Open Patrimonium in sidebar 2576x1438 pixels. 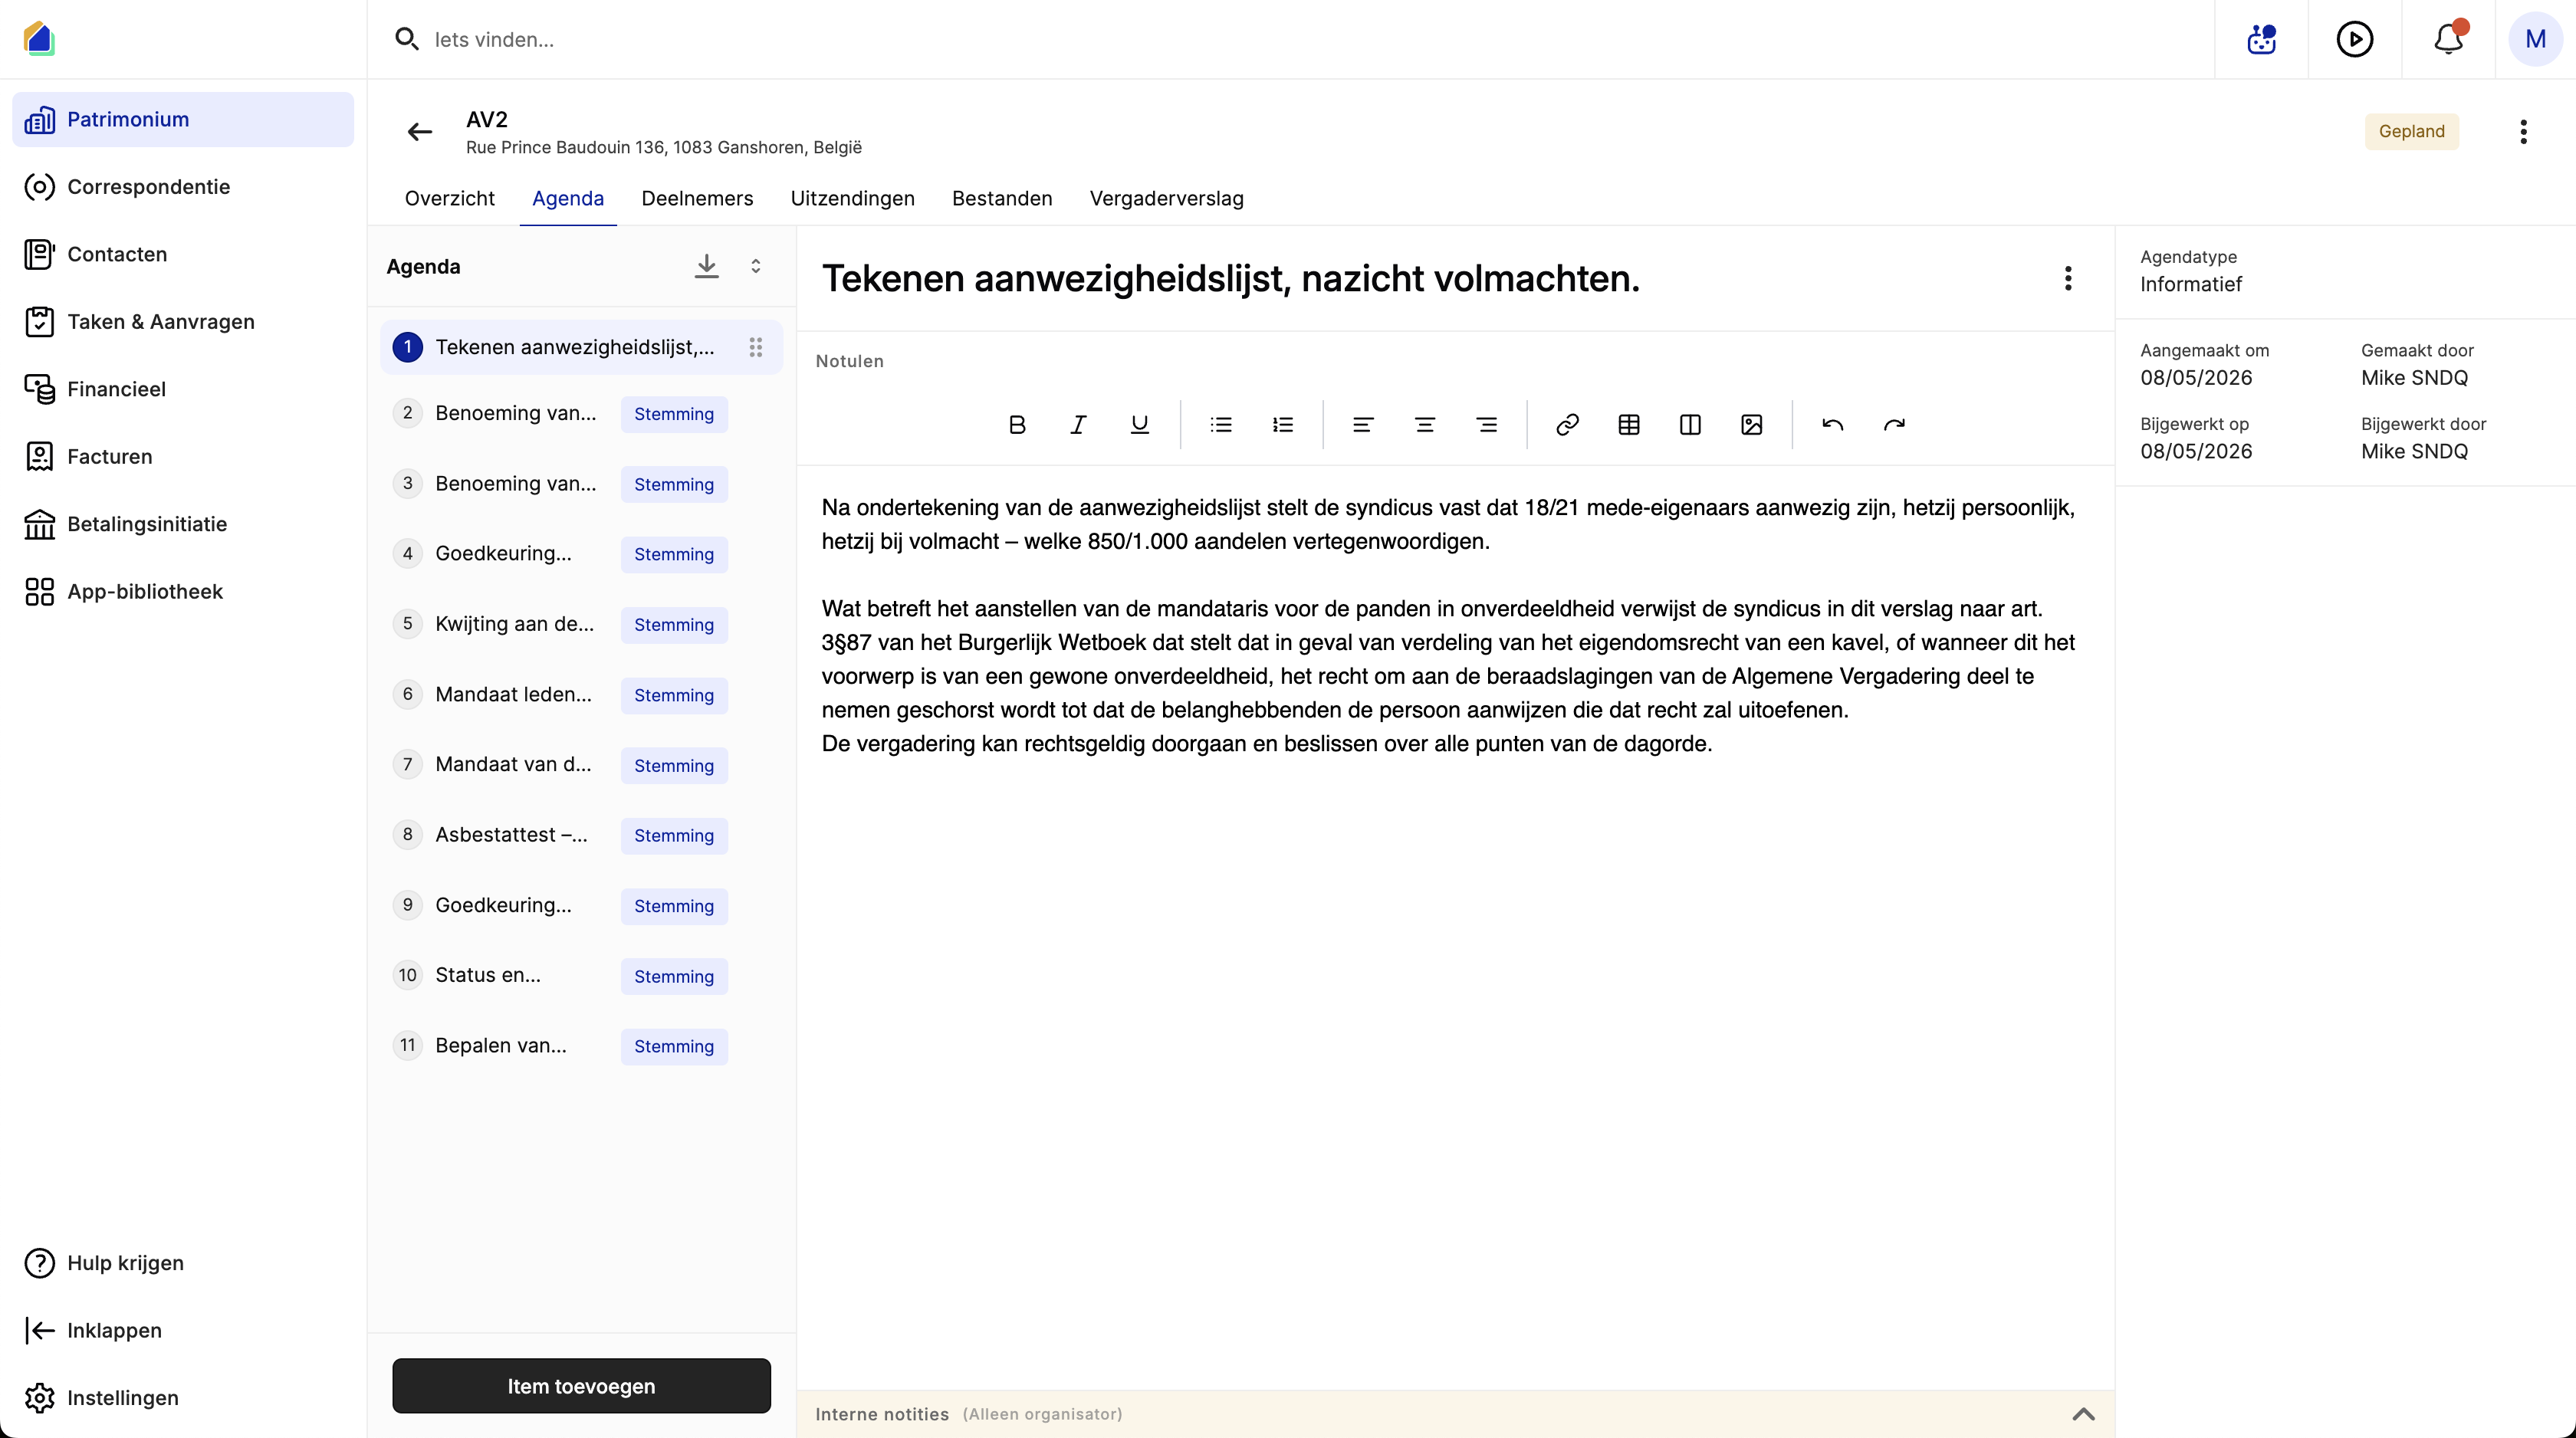coord(183,119)
